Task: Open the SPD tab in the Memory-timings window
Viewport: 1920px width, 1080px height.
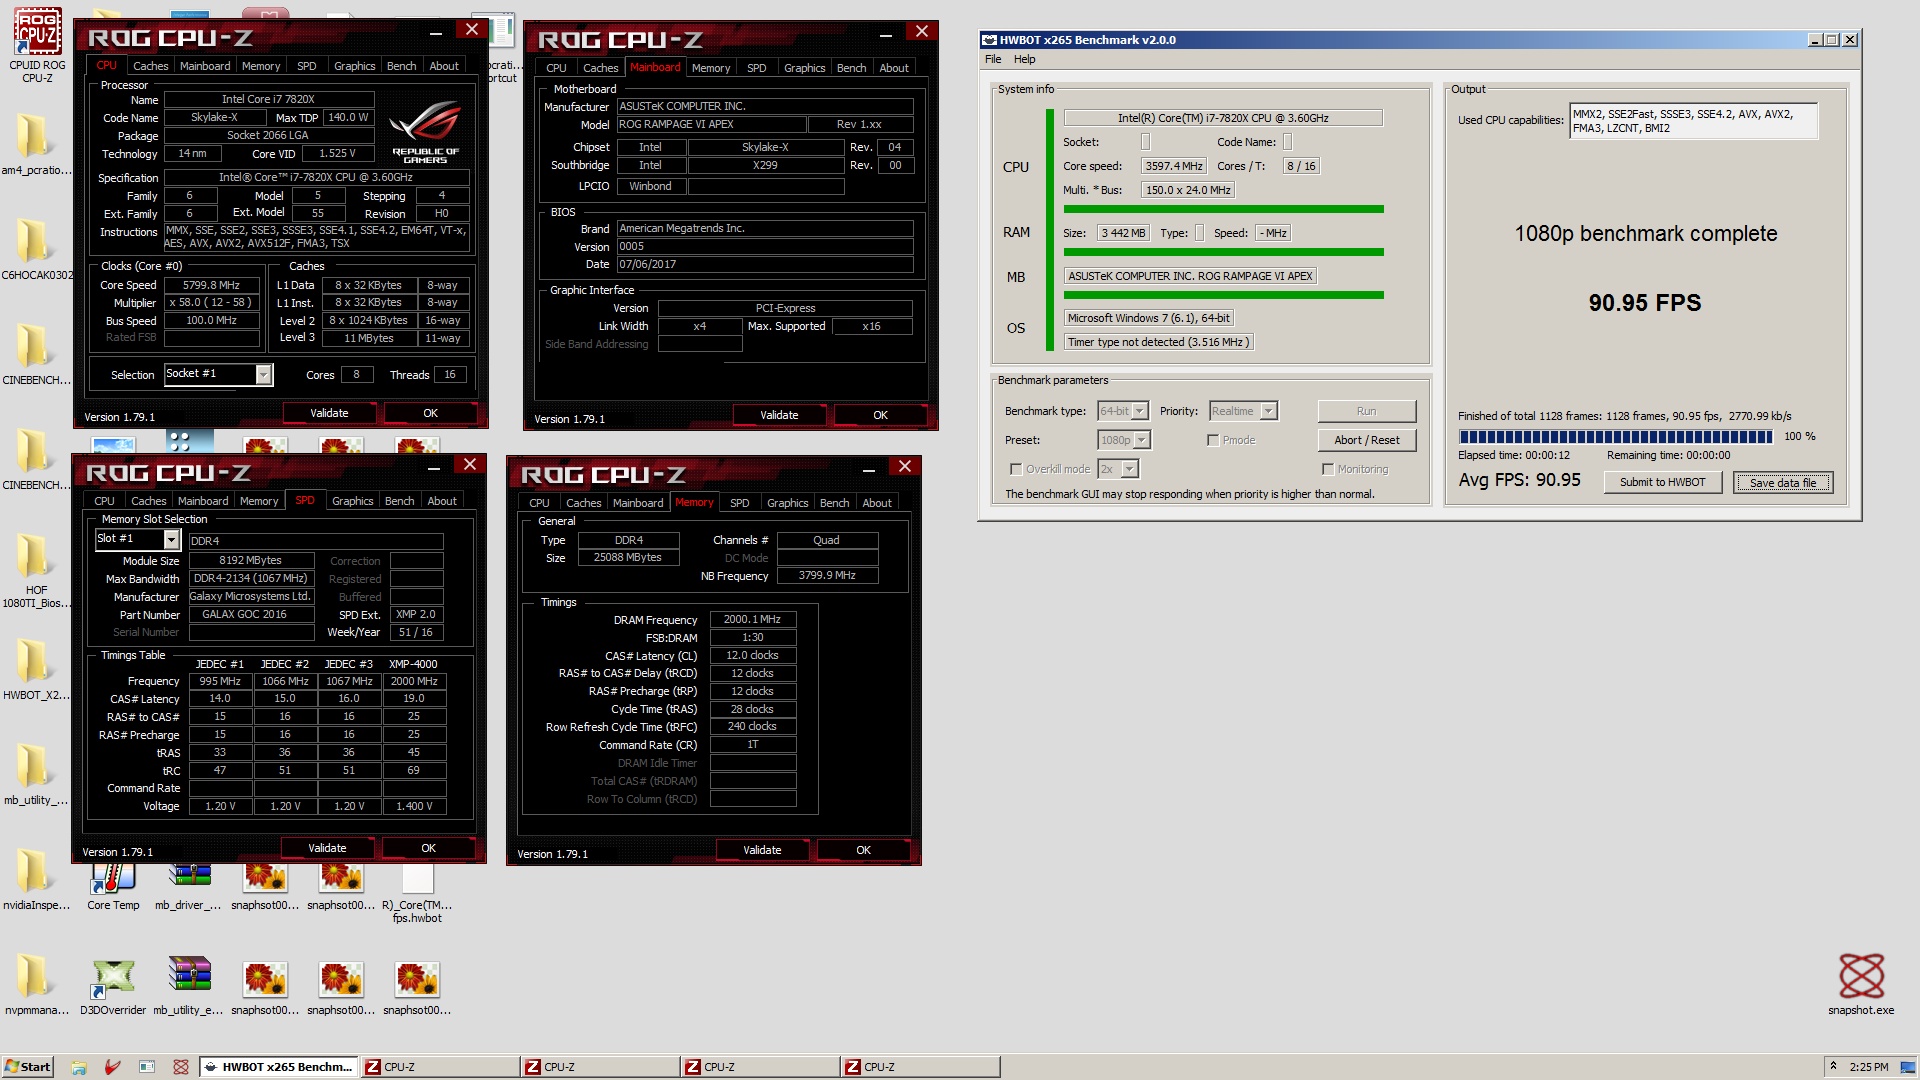Action: (740, 503)
